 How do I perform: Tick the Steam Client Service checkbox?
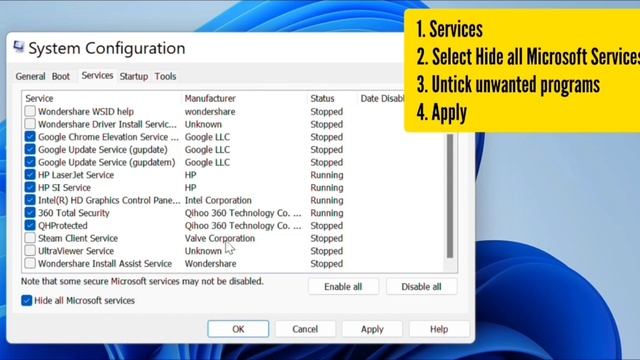(x=30, y=238)
